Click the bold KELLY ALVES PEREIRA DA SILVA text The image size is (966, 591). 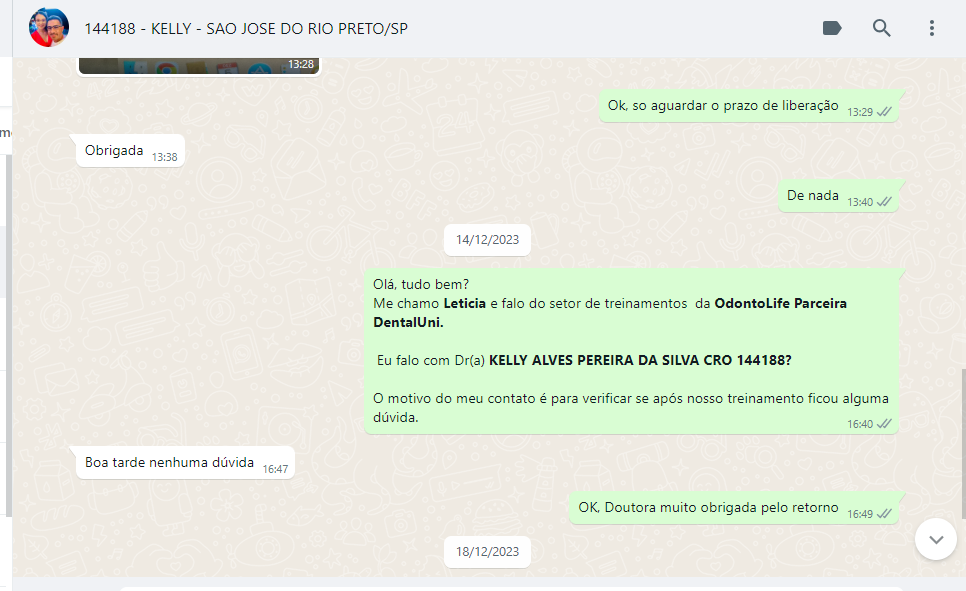point(593,361)
